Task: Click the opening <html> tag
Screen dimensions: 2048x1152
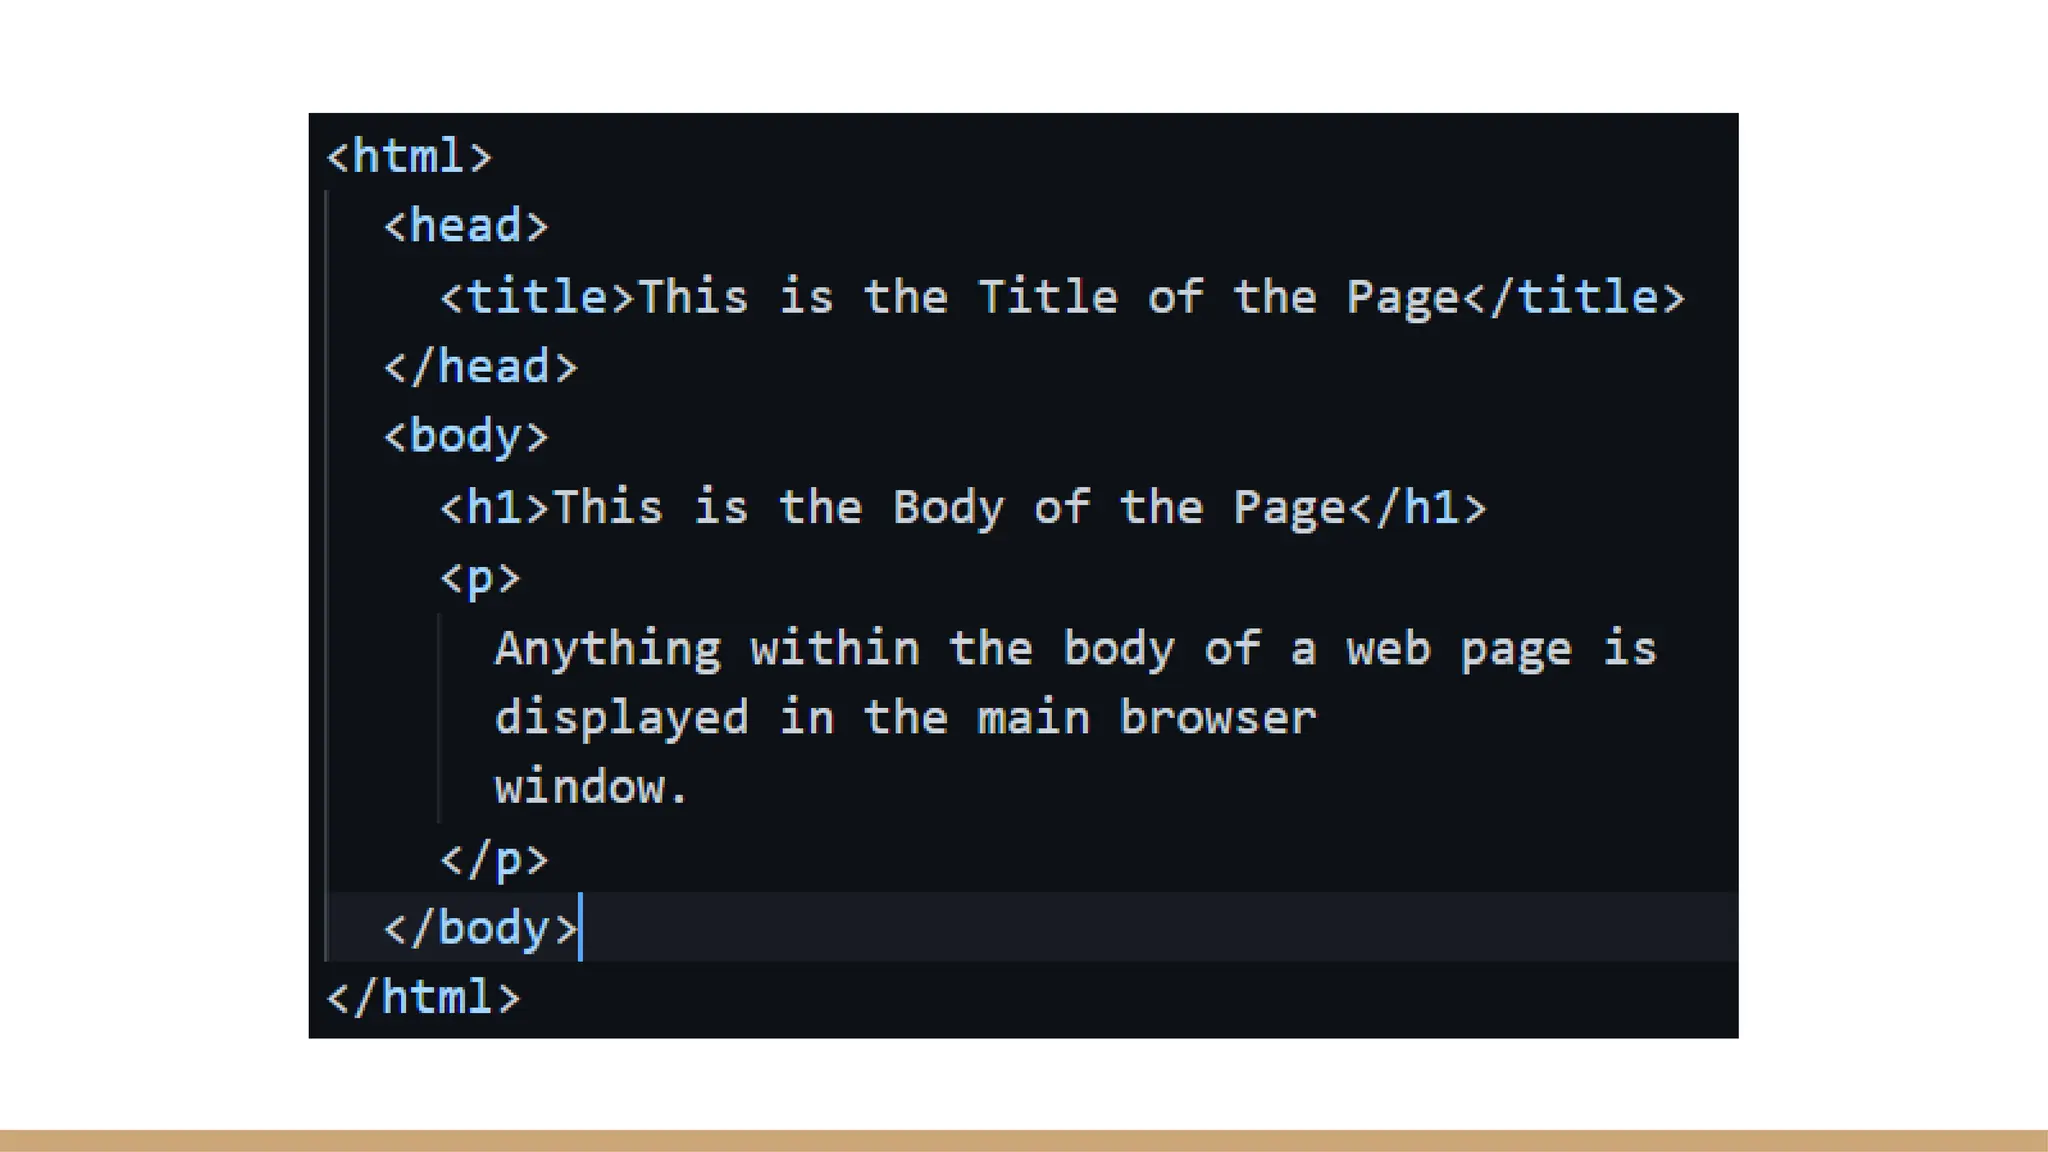Action: [x=409, y=157]
